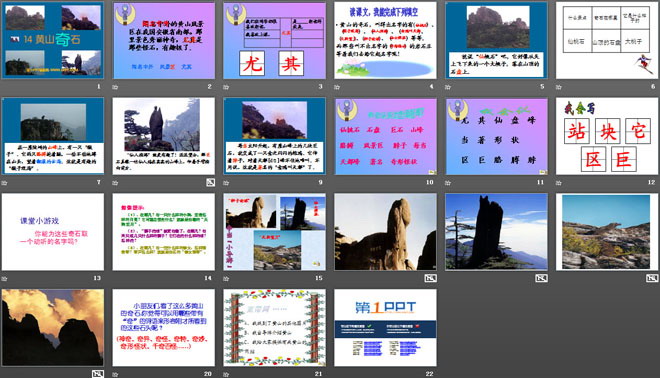Click the animation star beneath slide 5

click(x=448, y=87)
